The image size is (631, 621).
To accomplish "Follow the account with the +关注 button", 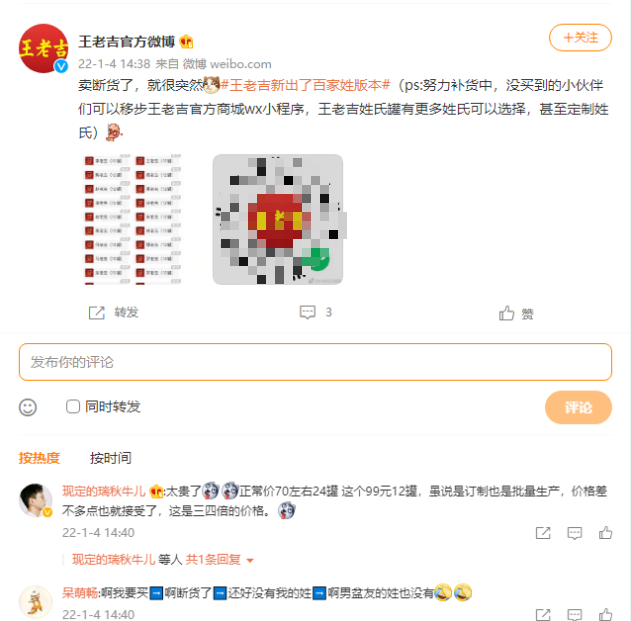I will (580, 37).
